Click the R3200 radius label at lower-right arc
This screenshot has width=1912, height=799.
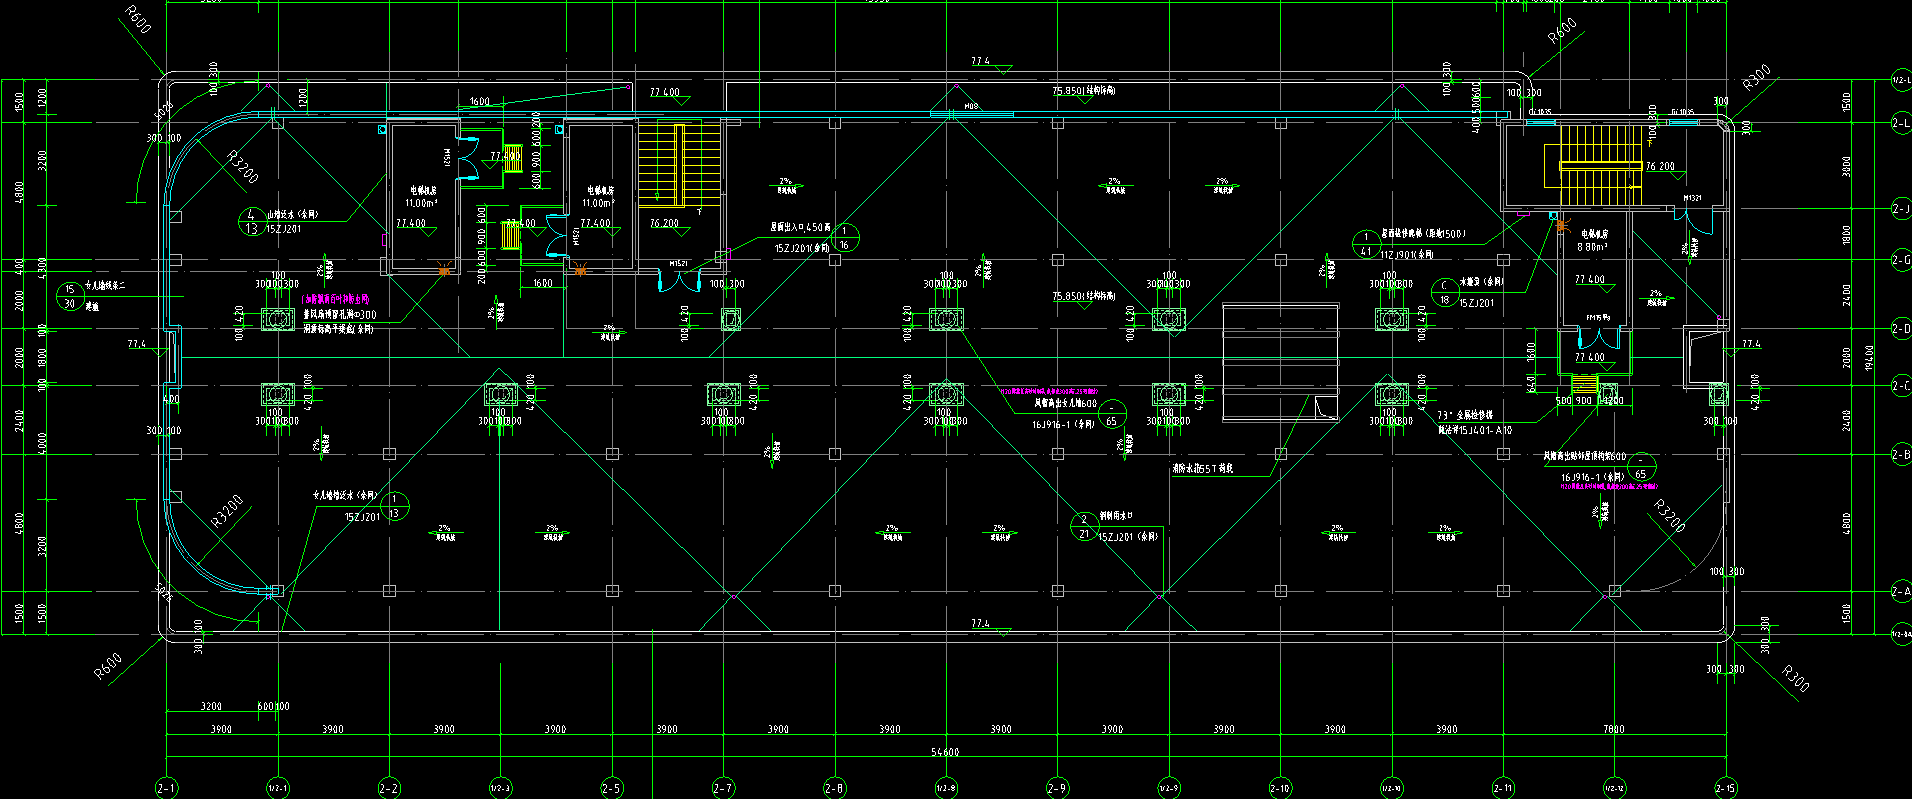(1669, 516)
